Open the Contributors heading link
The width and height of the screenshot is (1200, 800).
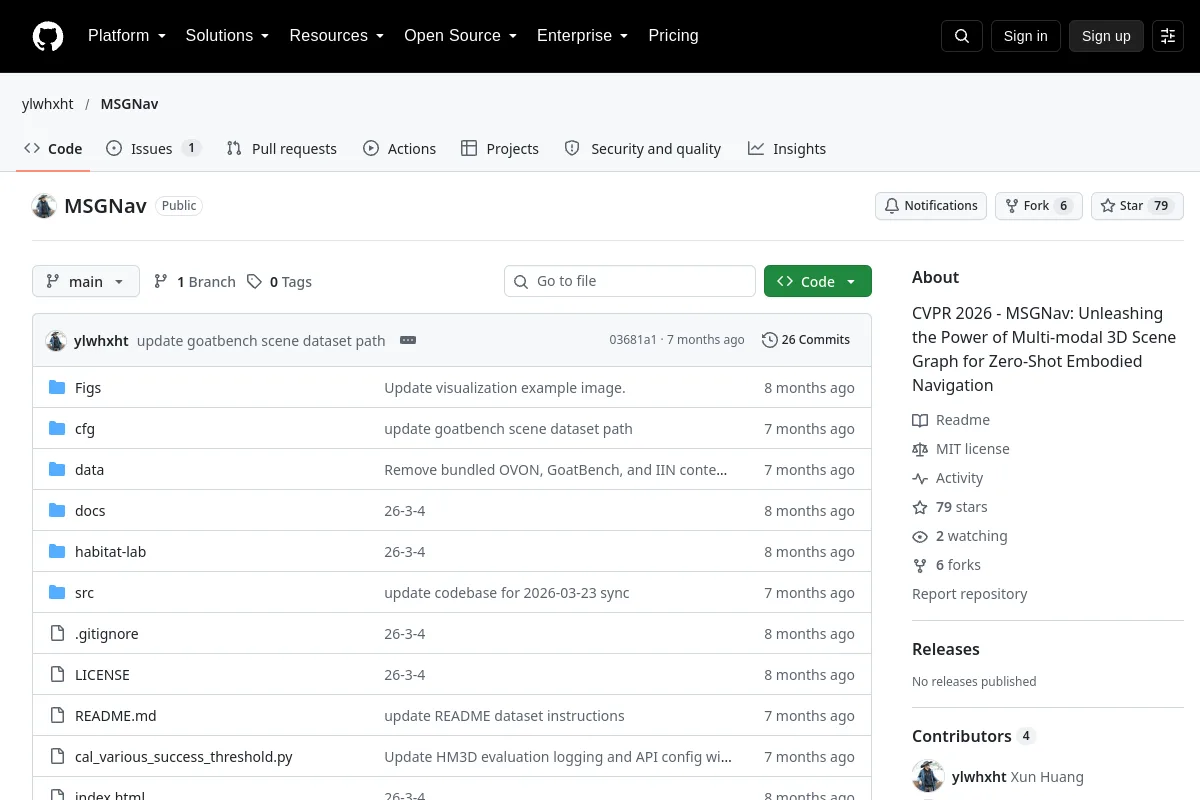(x=973, y=736)
